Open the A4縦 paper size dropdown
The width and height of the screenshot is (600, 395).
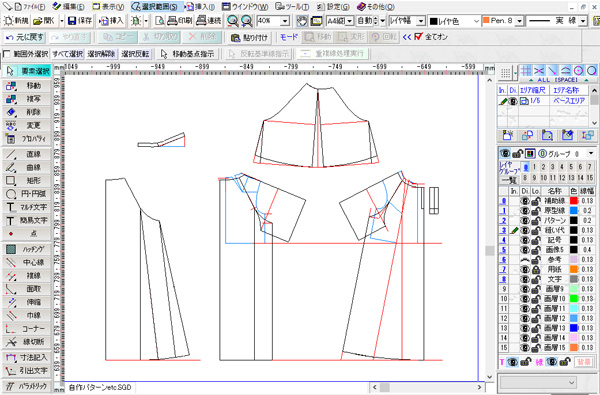pyautogui.click(x=350, y=21)
